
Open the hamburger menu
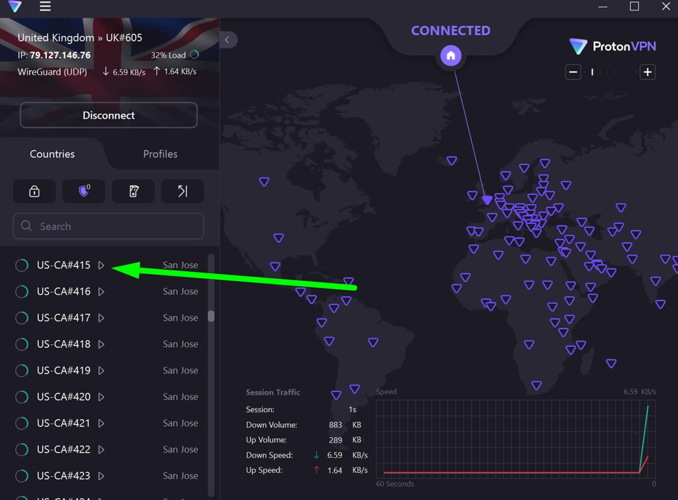click(x=45, y=7)
